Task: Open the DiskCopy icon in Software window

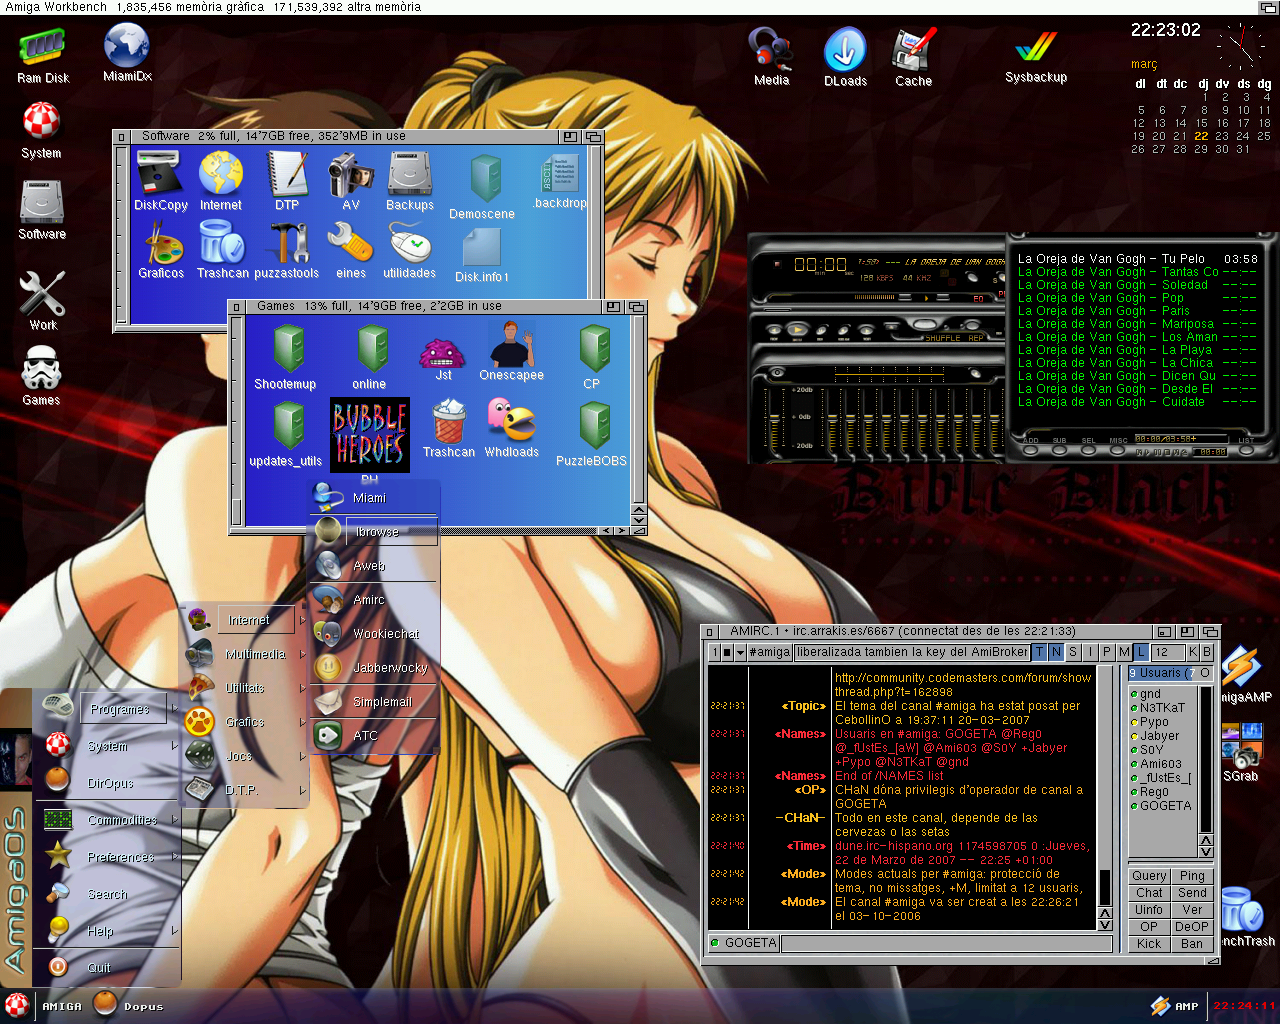Action: pos(160,174)
